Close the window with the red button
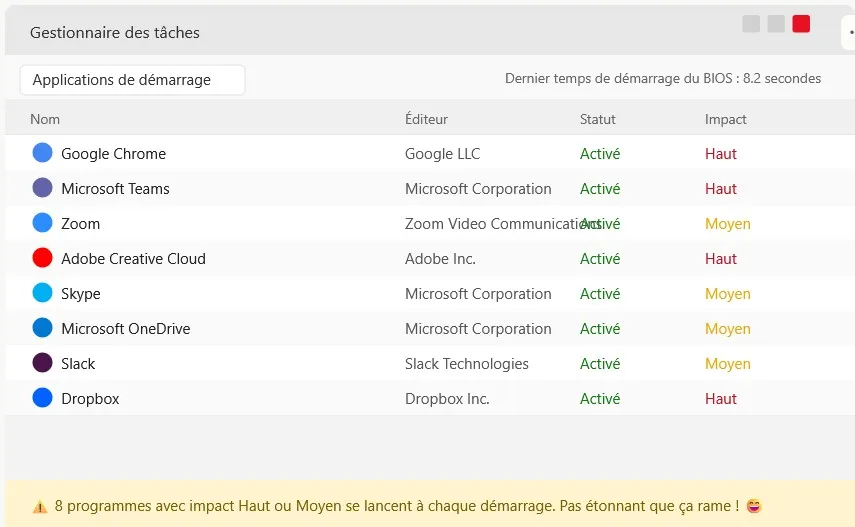Screen dimensions: 855x527 pos(801,24)
